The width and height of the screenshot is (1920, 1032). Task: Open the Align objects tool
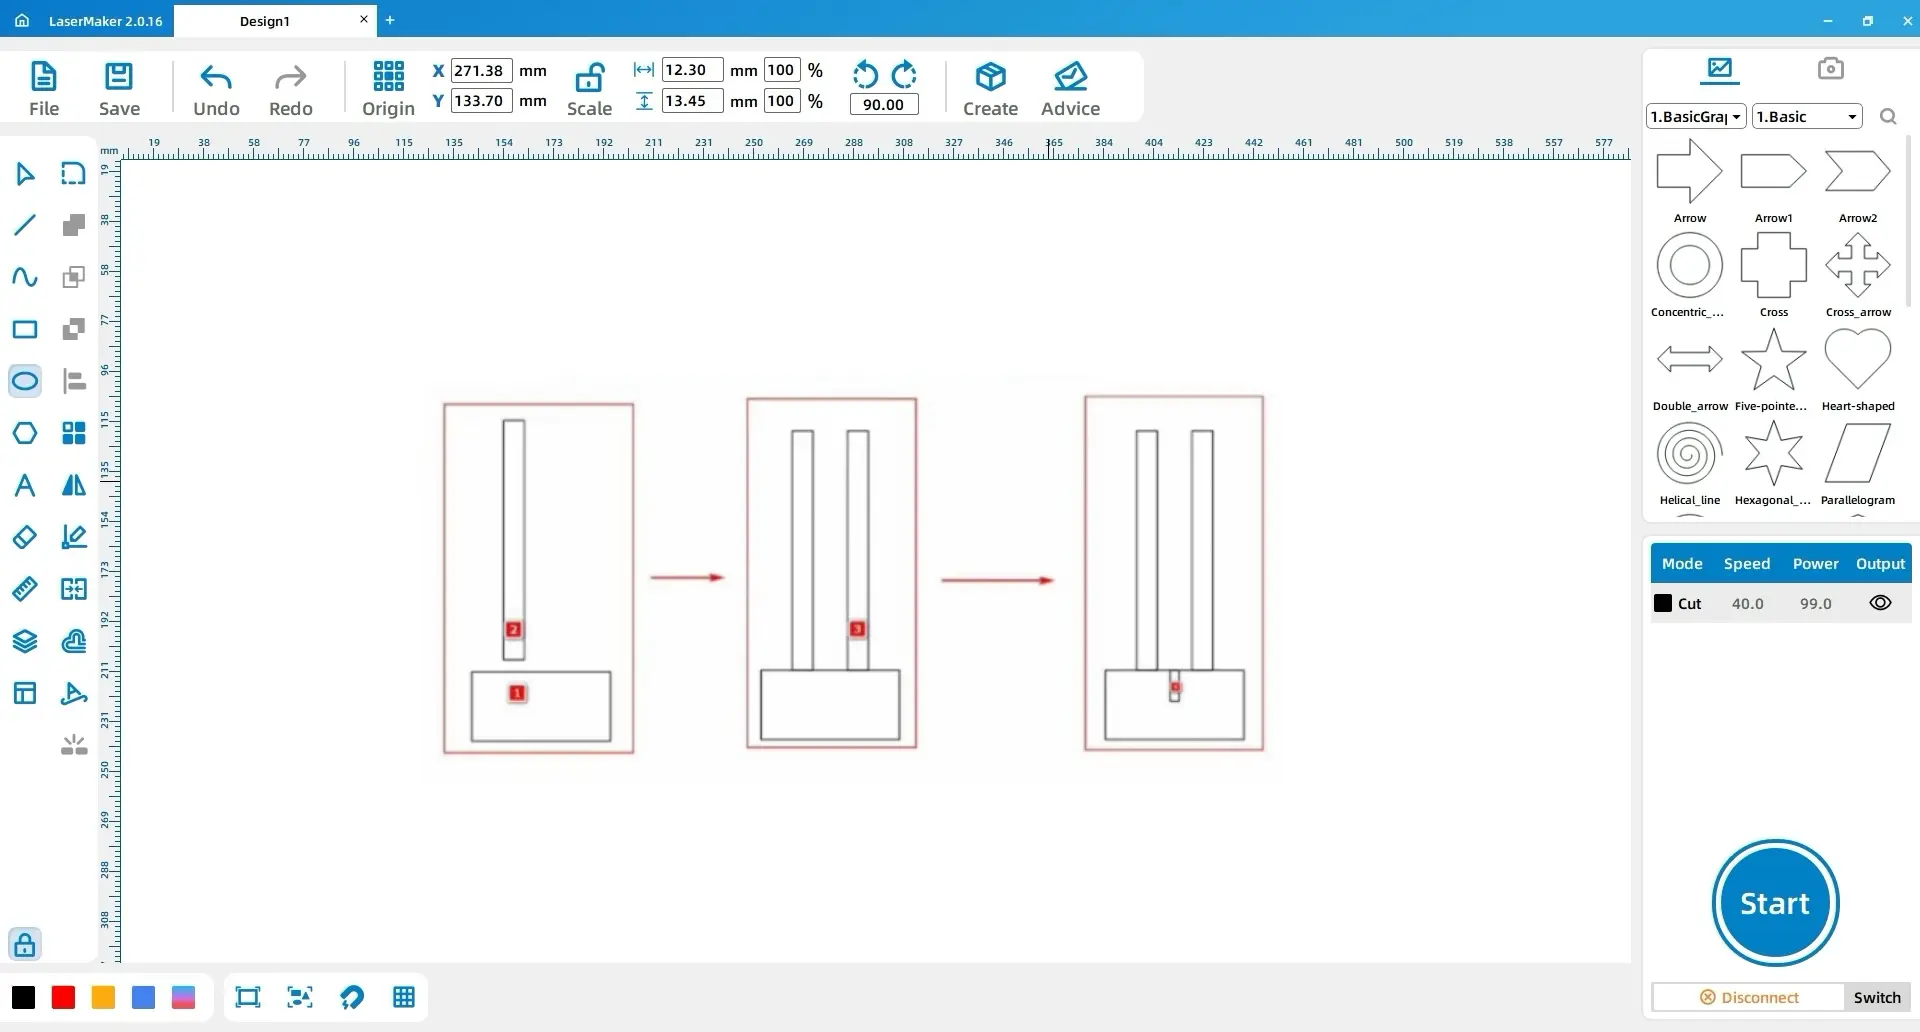73,381
